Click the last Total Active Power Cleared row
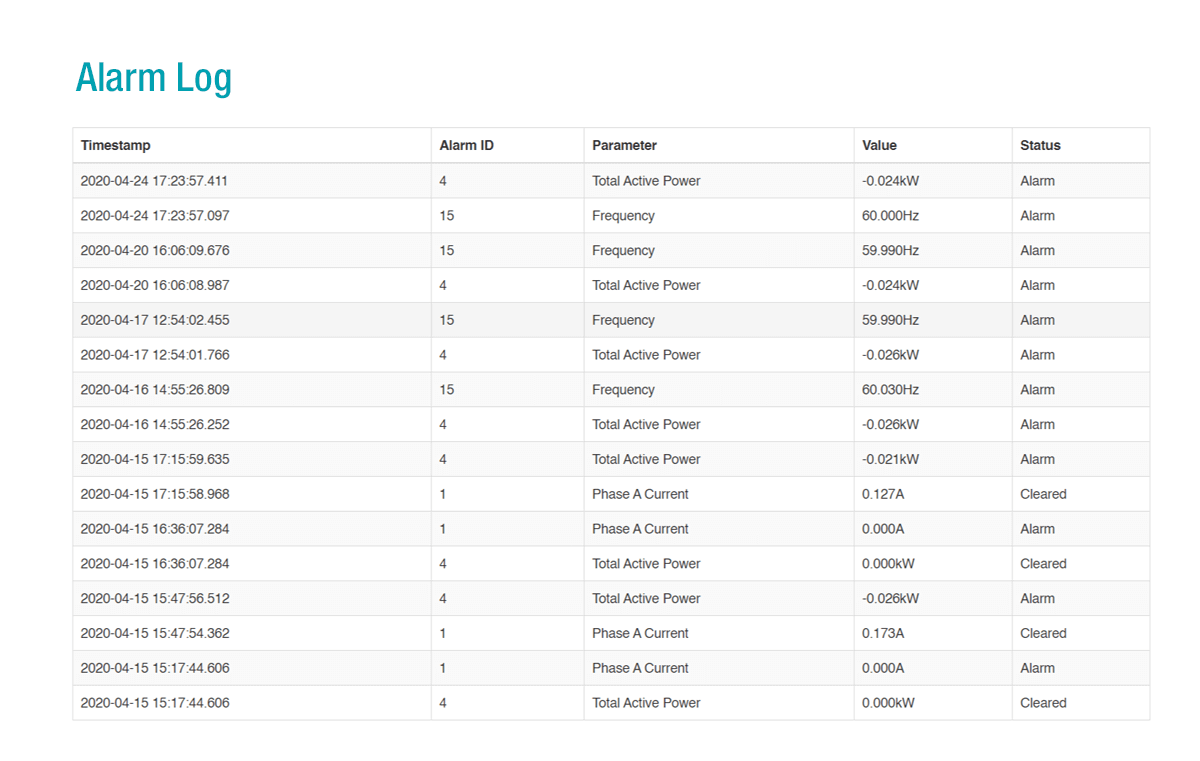Screen dimensions: 1200x761 point(646,702)
